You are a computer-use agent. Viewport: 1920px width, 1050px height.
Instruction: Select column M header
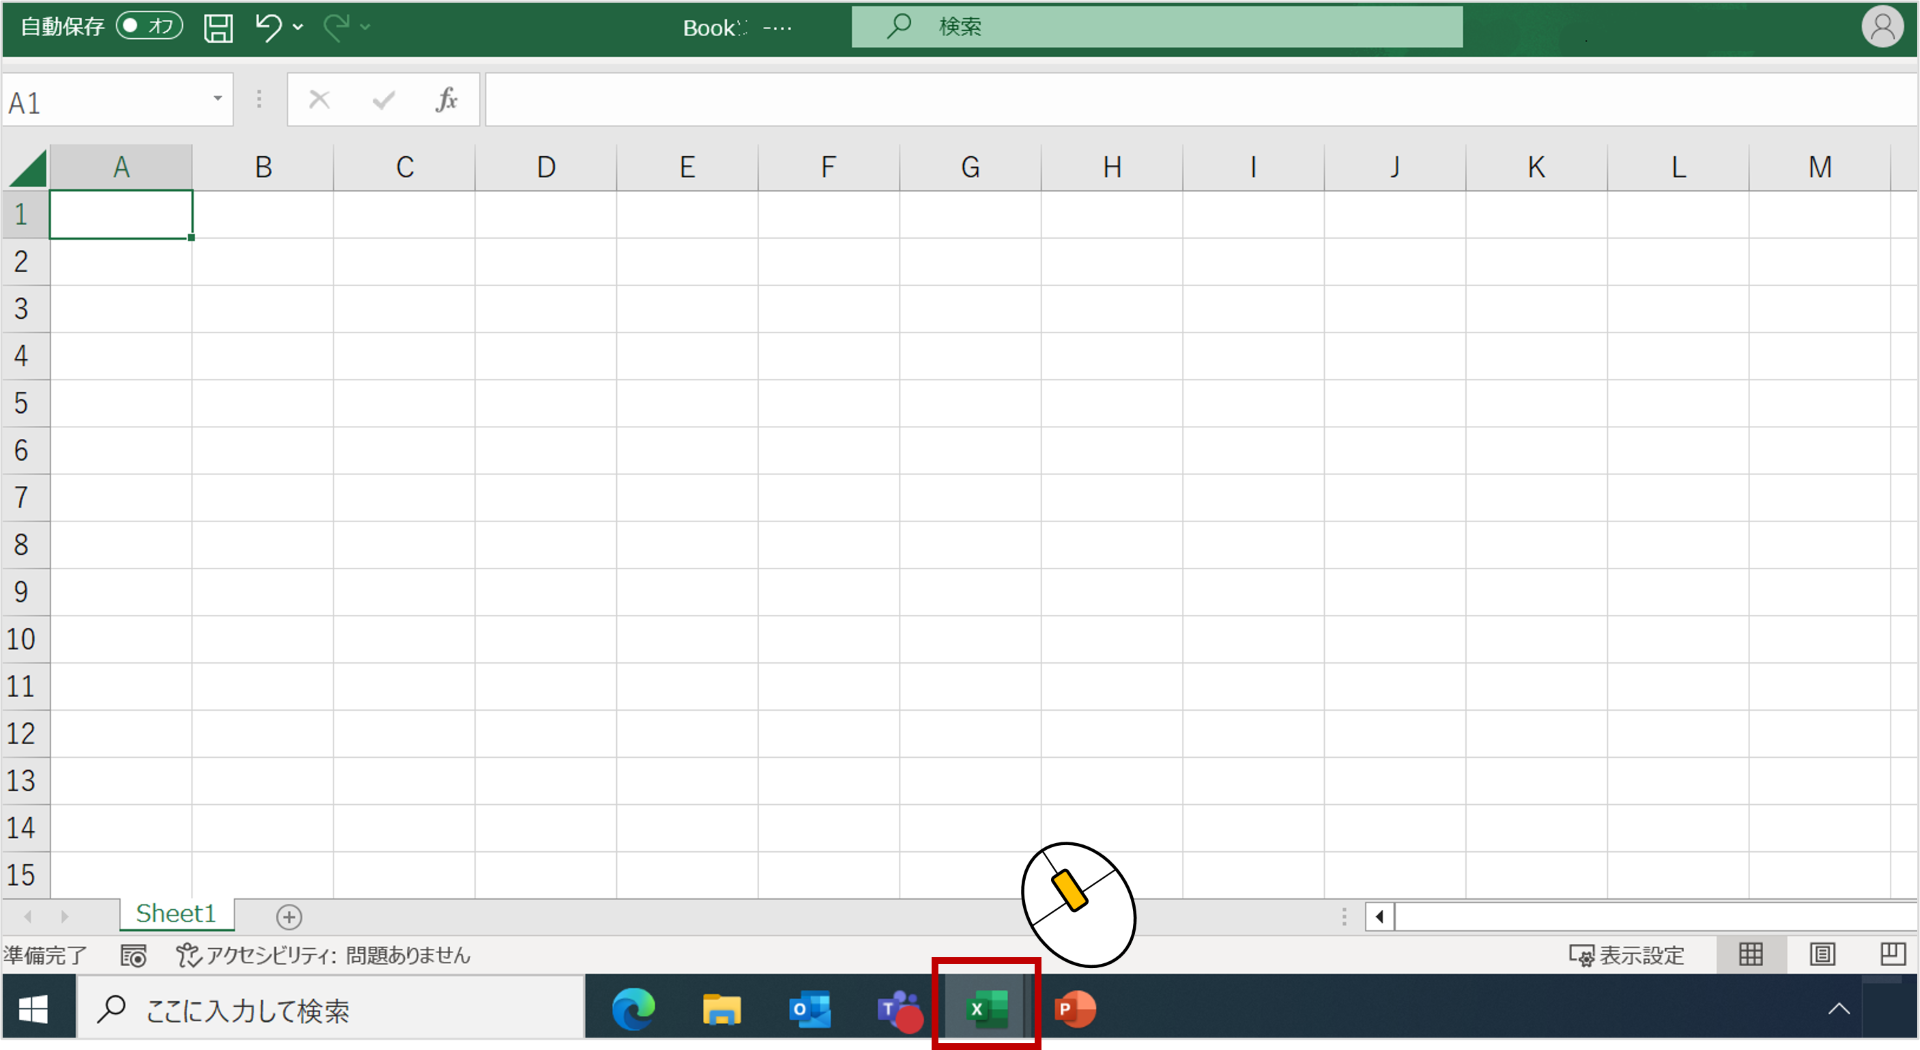tap(1820, 167)
